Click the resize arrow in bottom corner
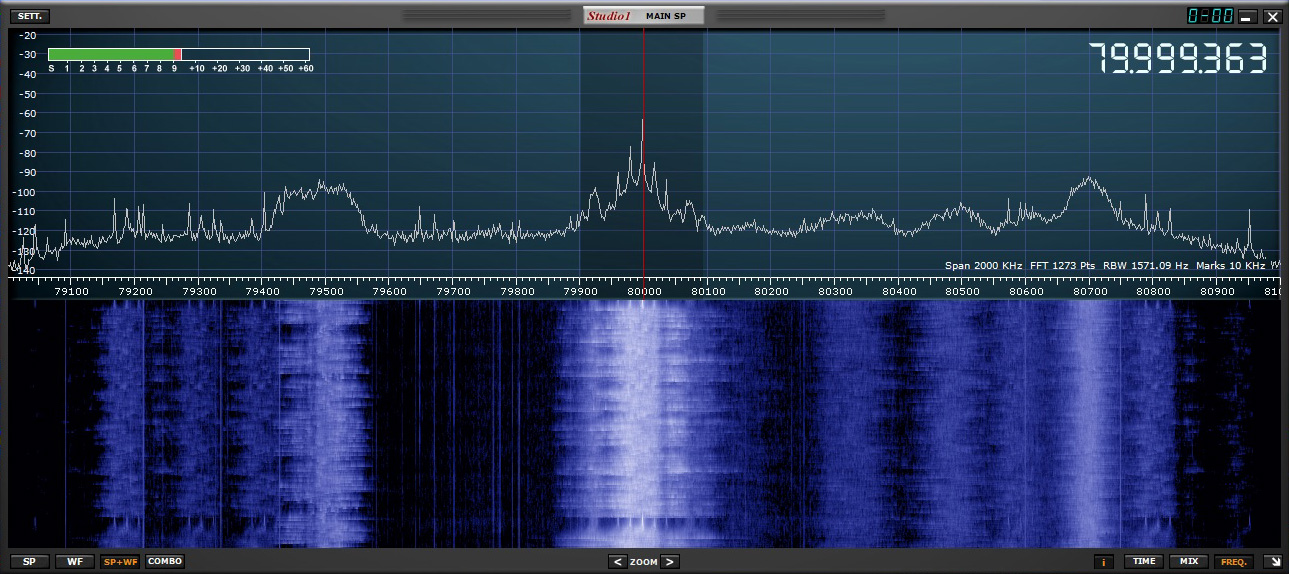The height and width of the screenshot is (574, 1289). tap(1271, 562)
